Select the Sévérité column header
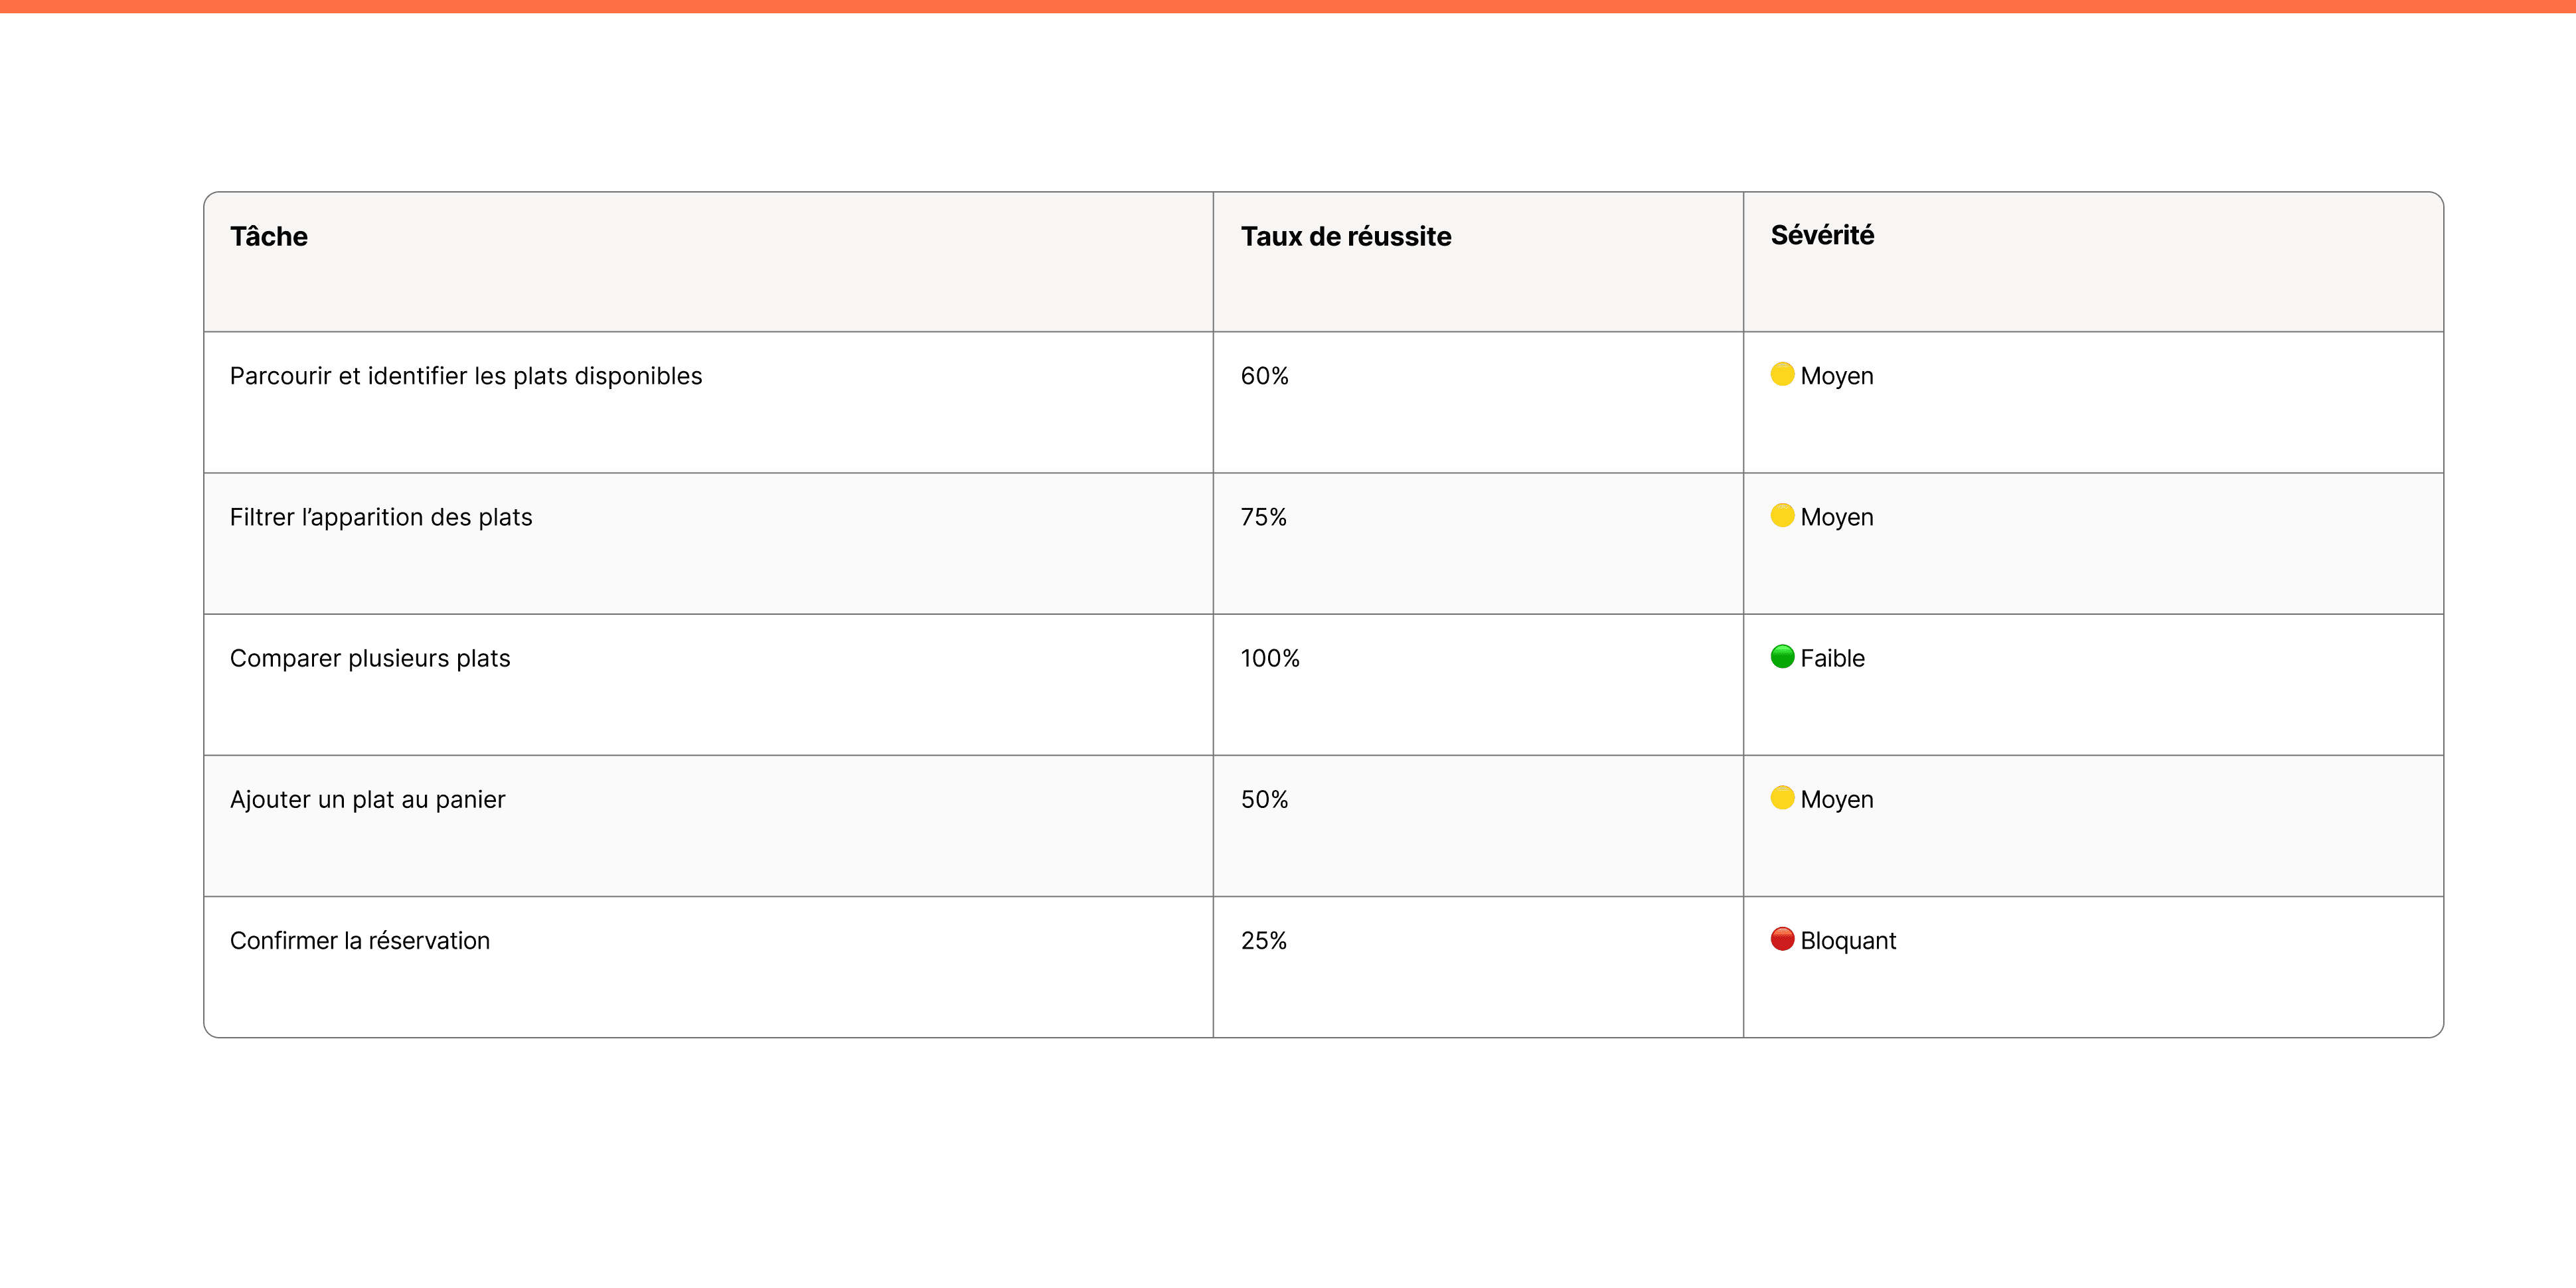Screen dimensions: 2576x1288 tap(1822, 235)
